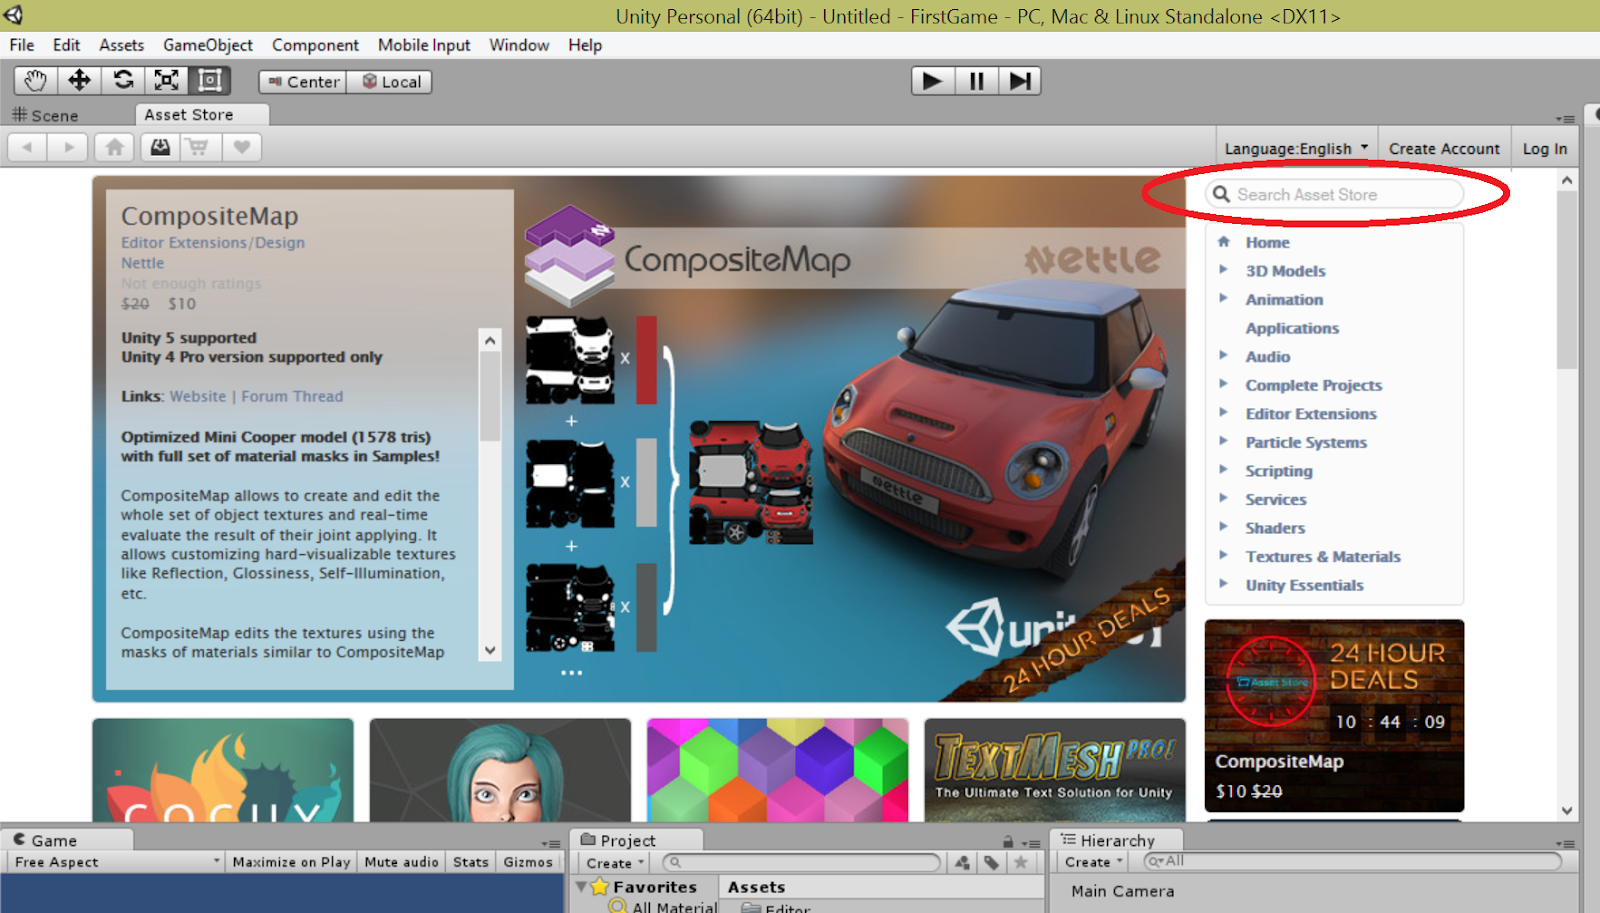Open the Assets menu

pyautogui.click(x=121, y=45)
